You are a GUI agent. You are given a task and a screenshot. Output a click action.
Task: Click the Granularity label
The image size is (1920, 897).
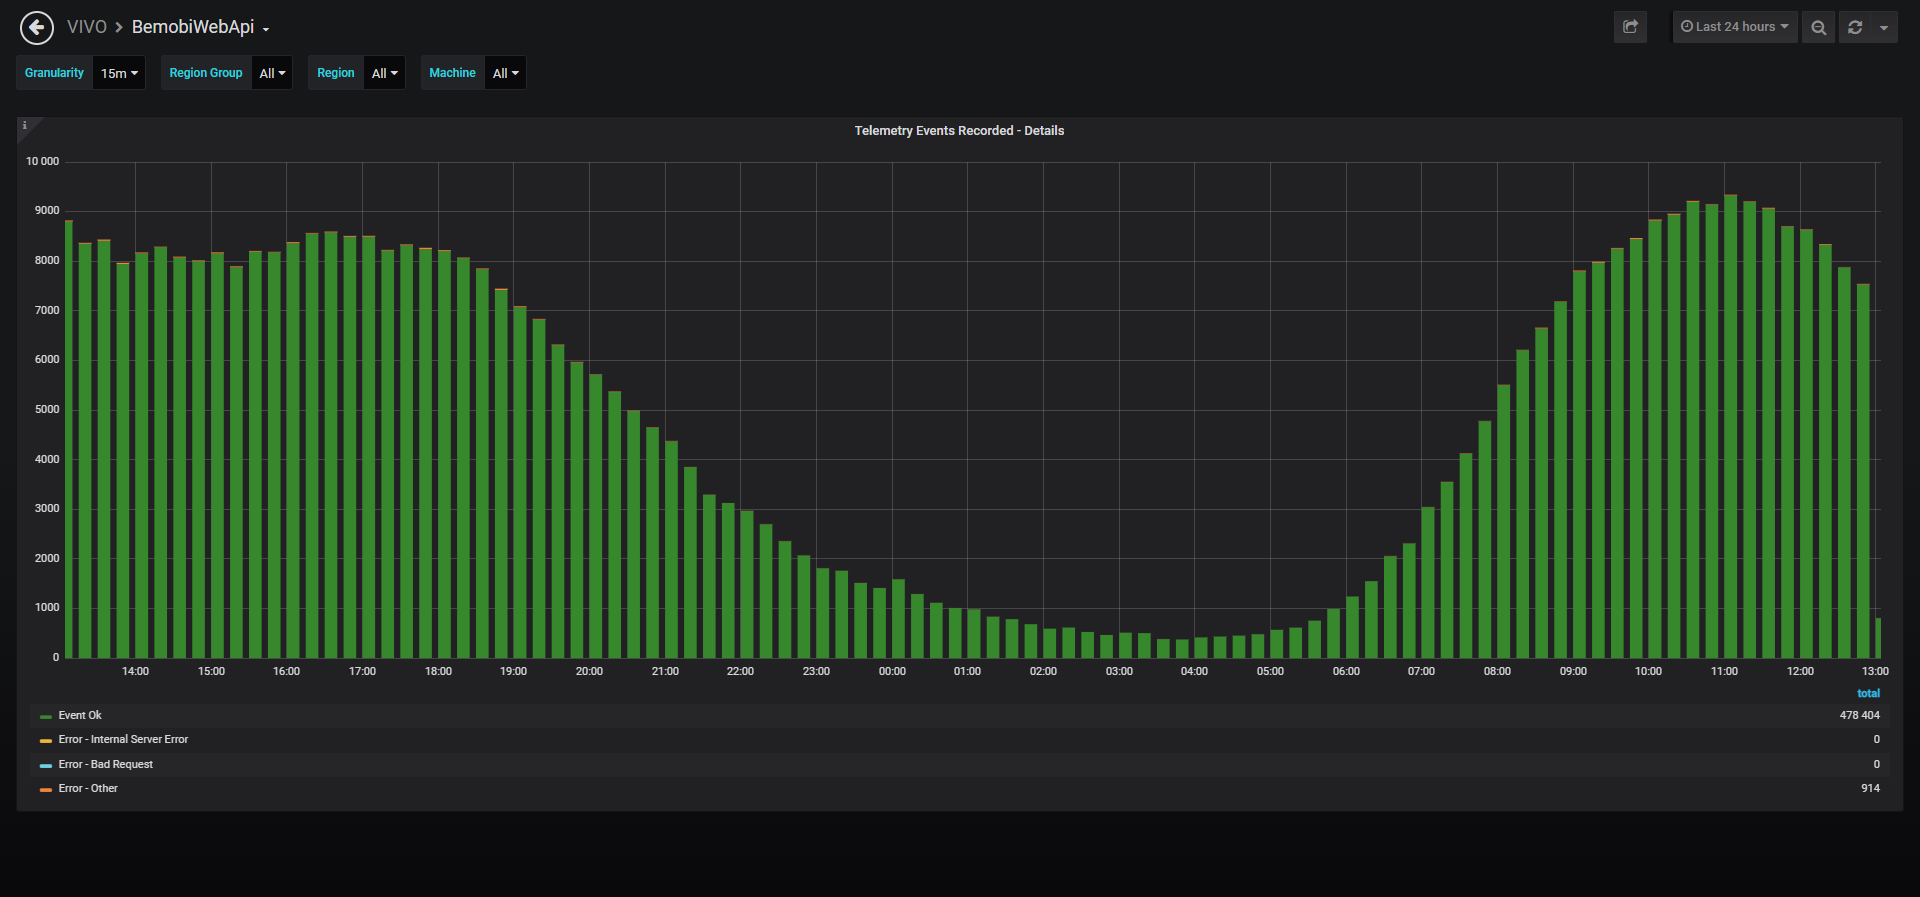(x=55, y=73)
